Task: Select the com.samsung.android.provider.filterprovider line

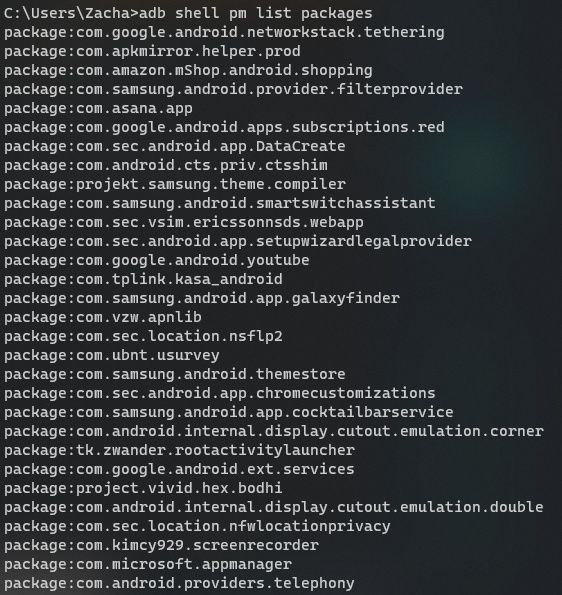Action: [x=233, y=89]
